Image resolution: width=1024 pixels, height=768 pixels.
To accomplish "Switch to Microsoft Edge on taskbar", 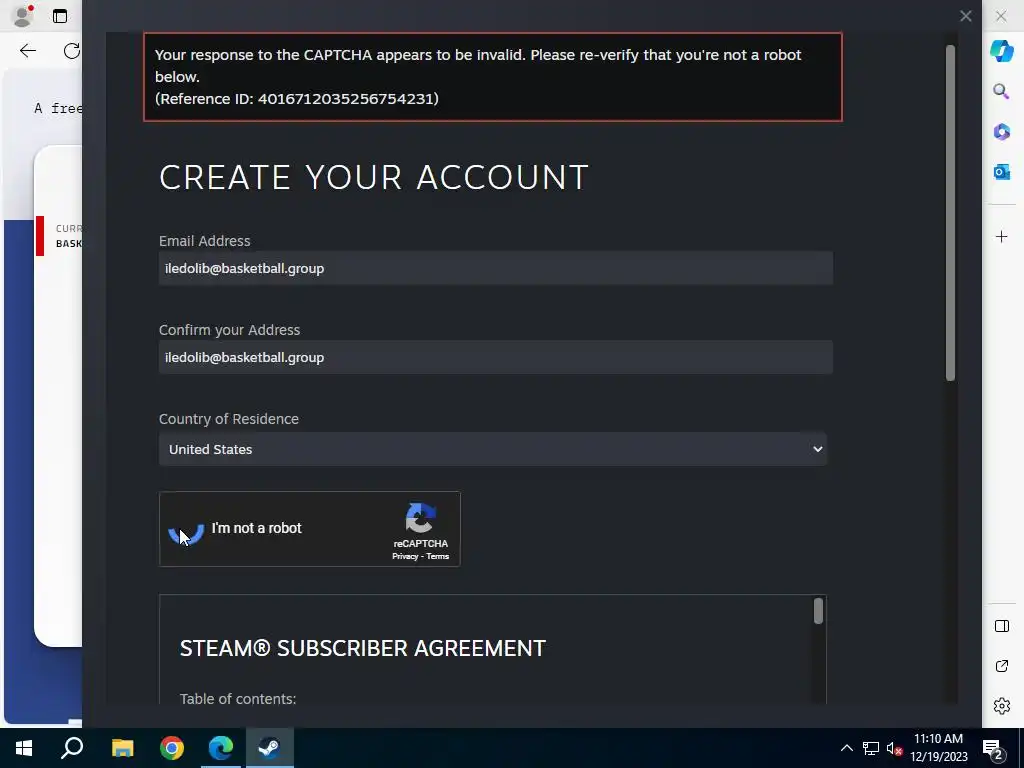I will (x=221, y=748).
